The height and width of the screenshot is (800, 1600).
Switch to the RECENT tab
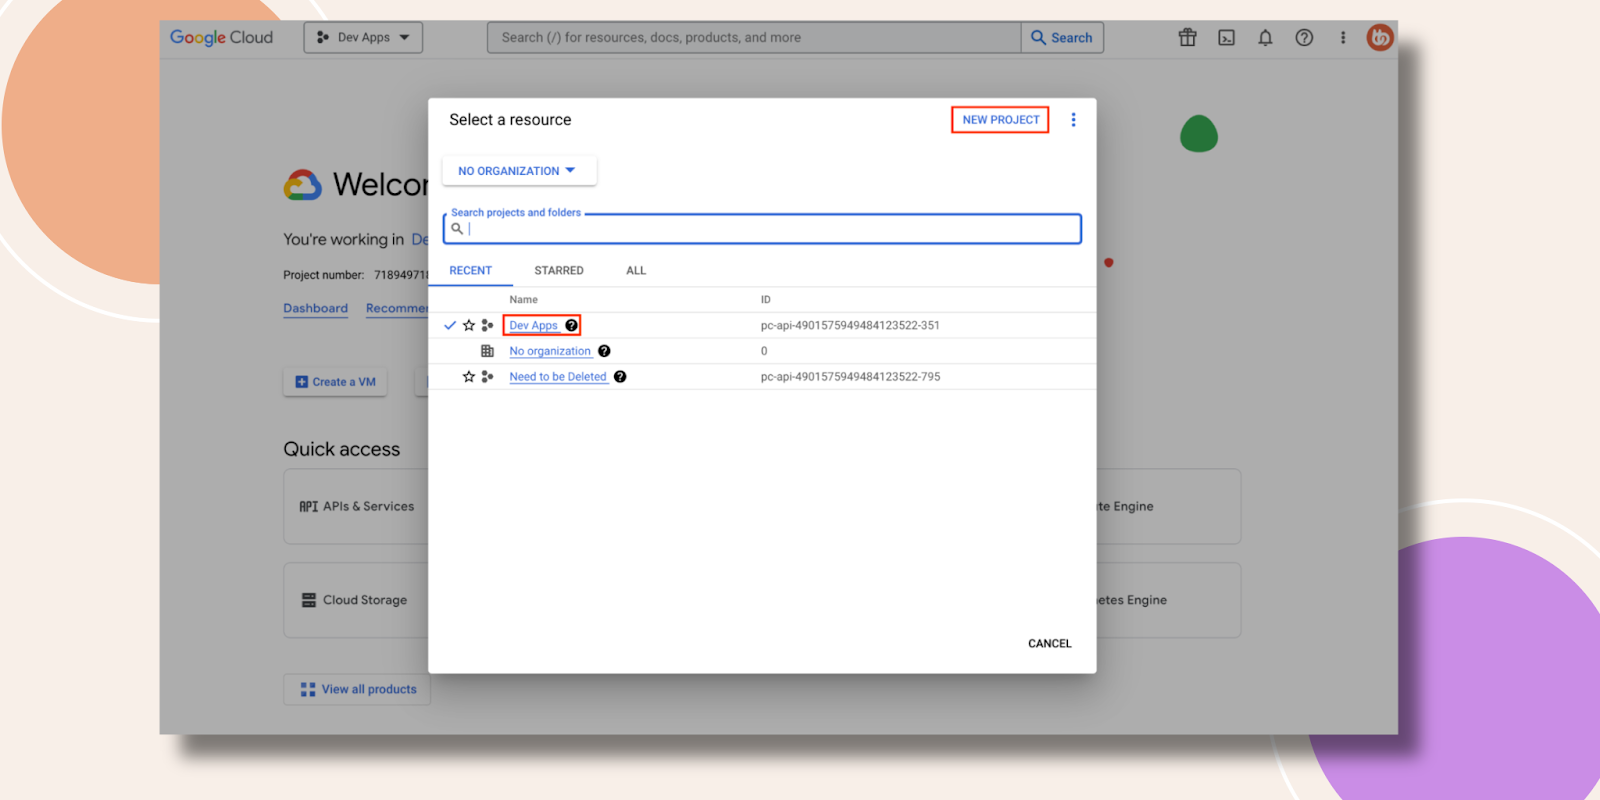[x=470, y=271]
